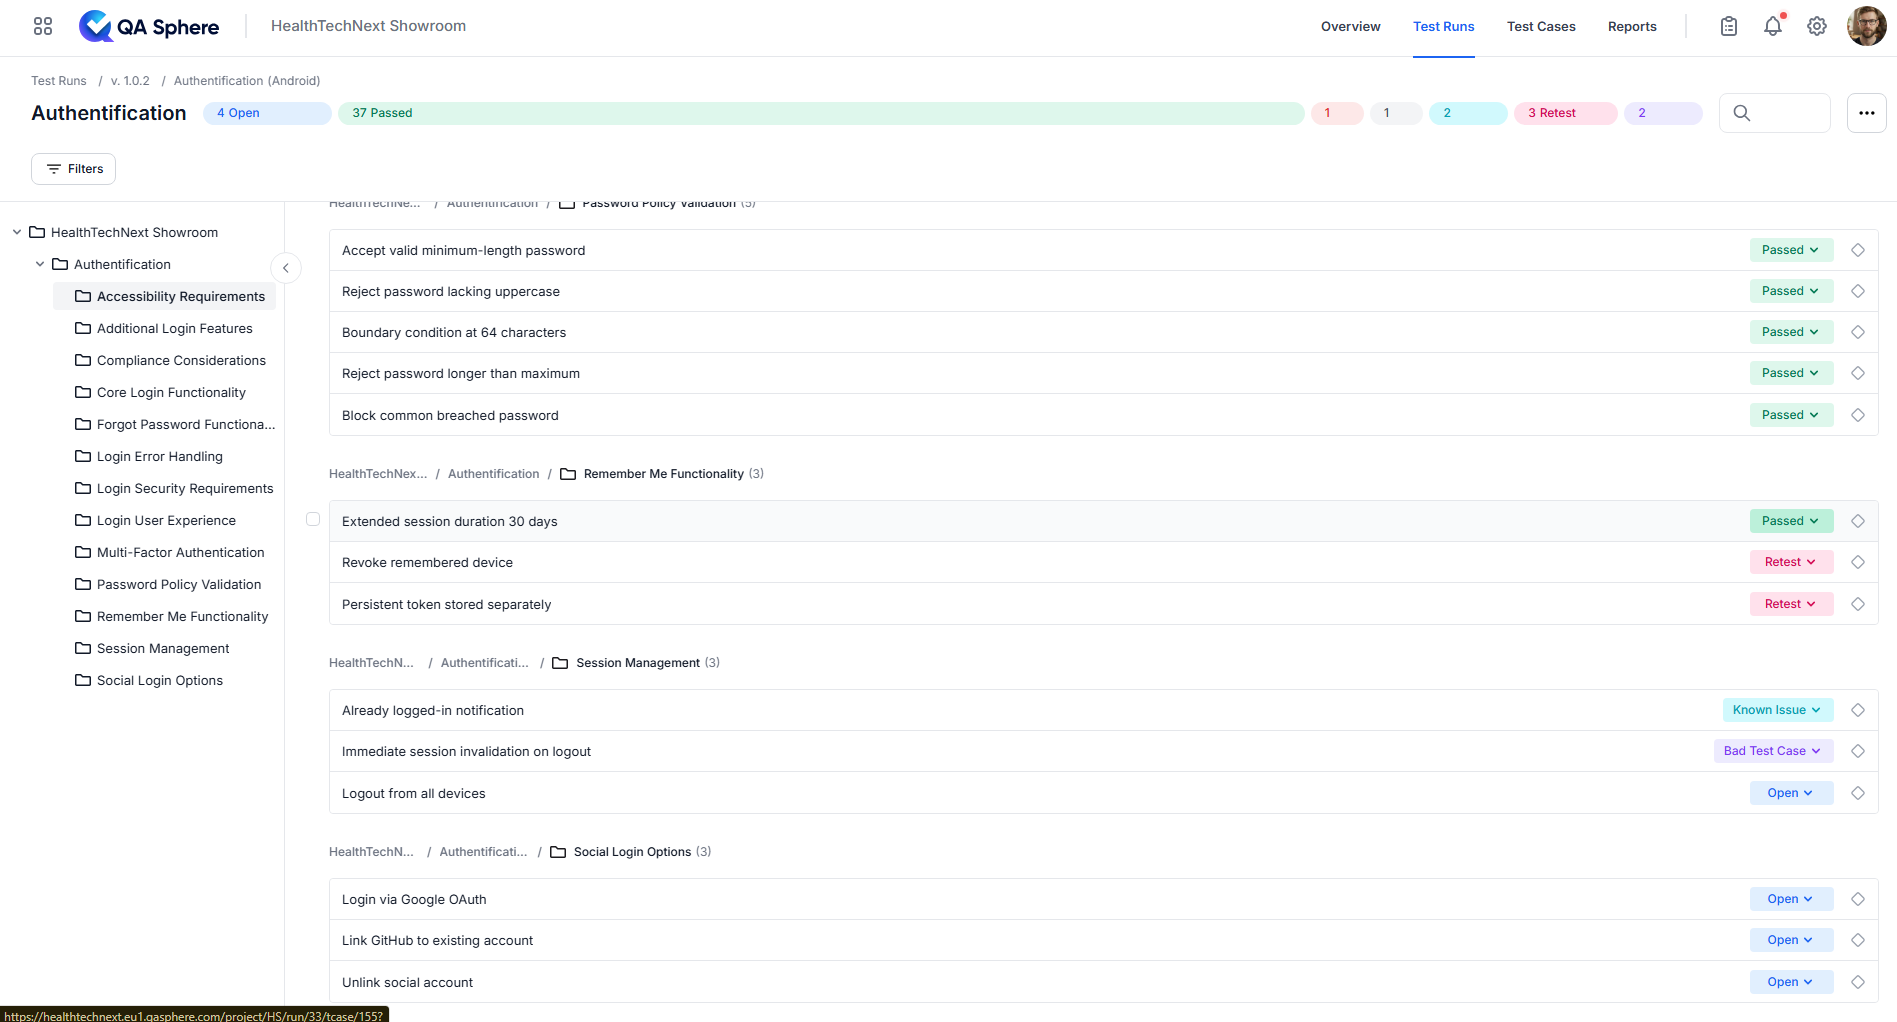Collapse the Authentification folder in tree
Image resolution: width=1897 pixels, height=1022 pixels.
click(40, 264)
